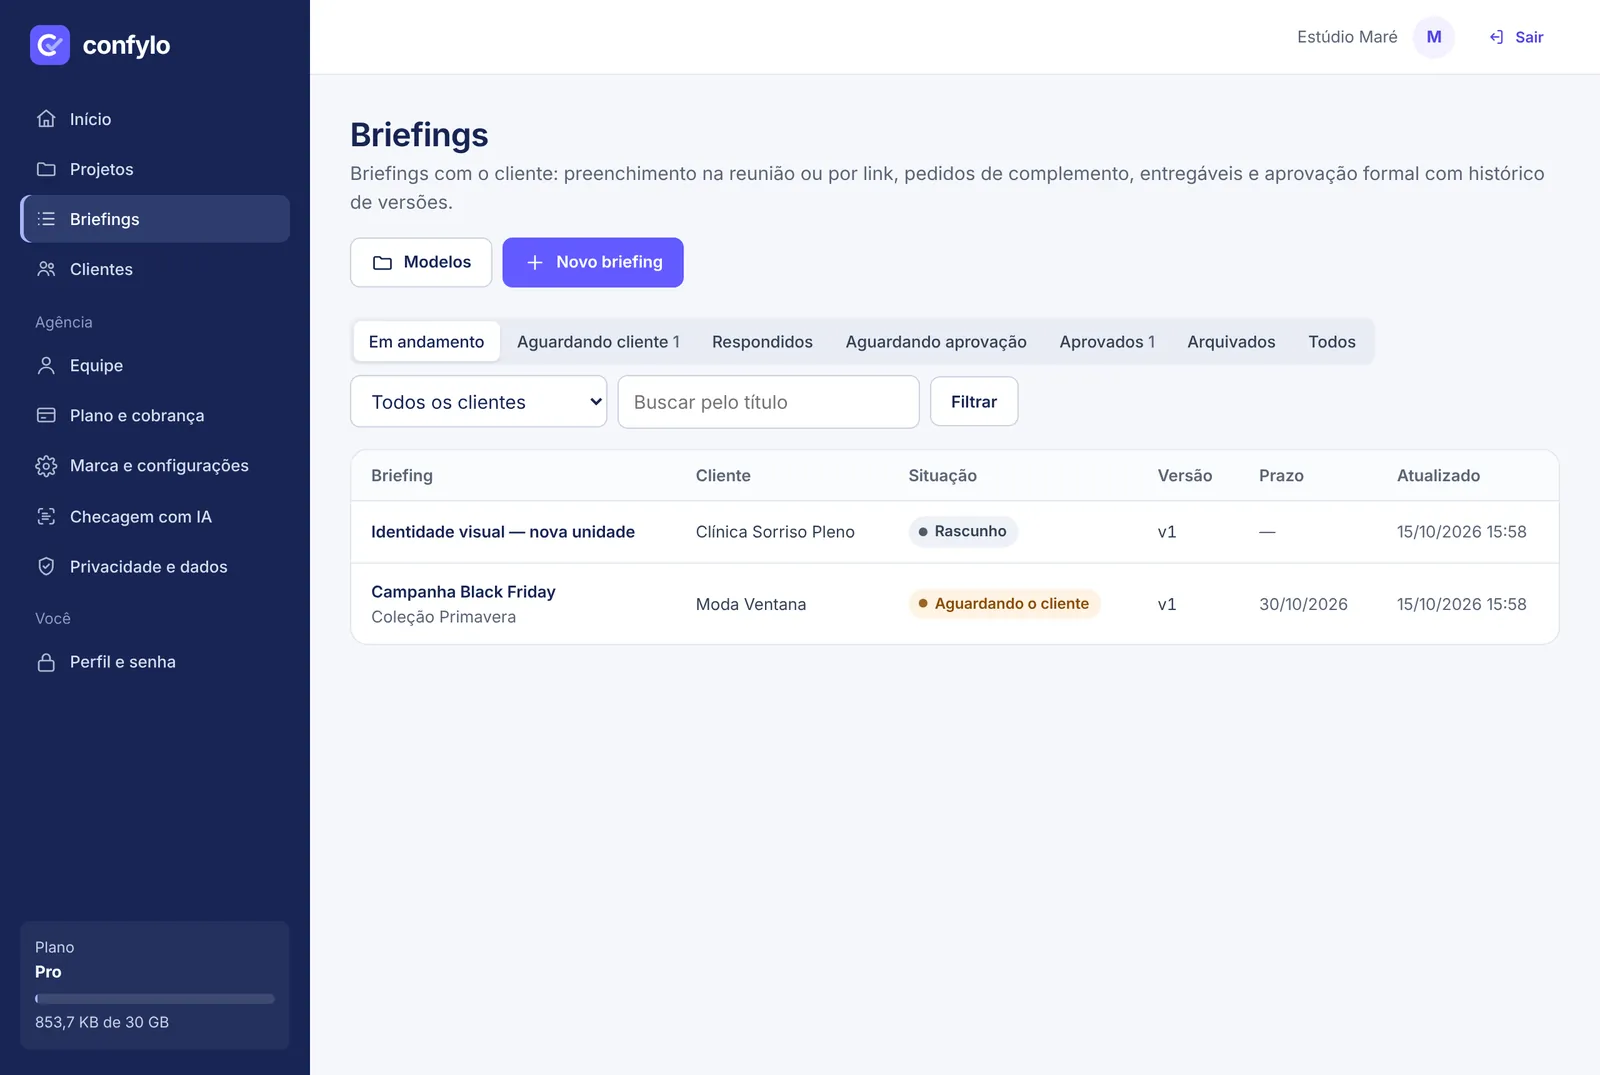Click the Projetos folder icon
The image size is (1600, 1075).
point(46,169)
